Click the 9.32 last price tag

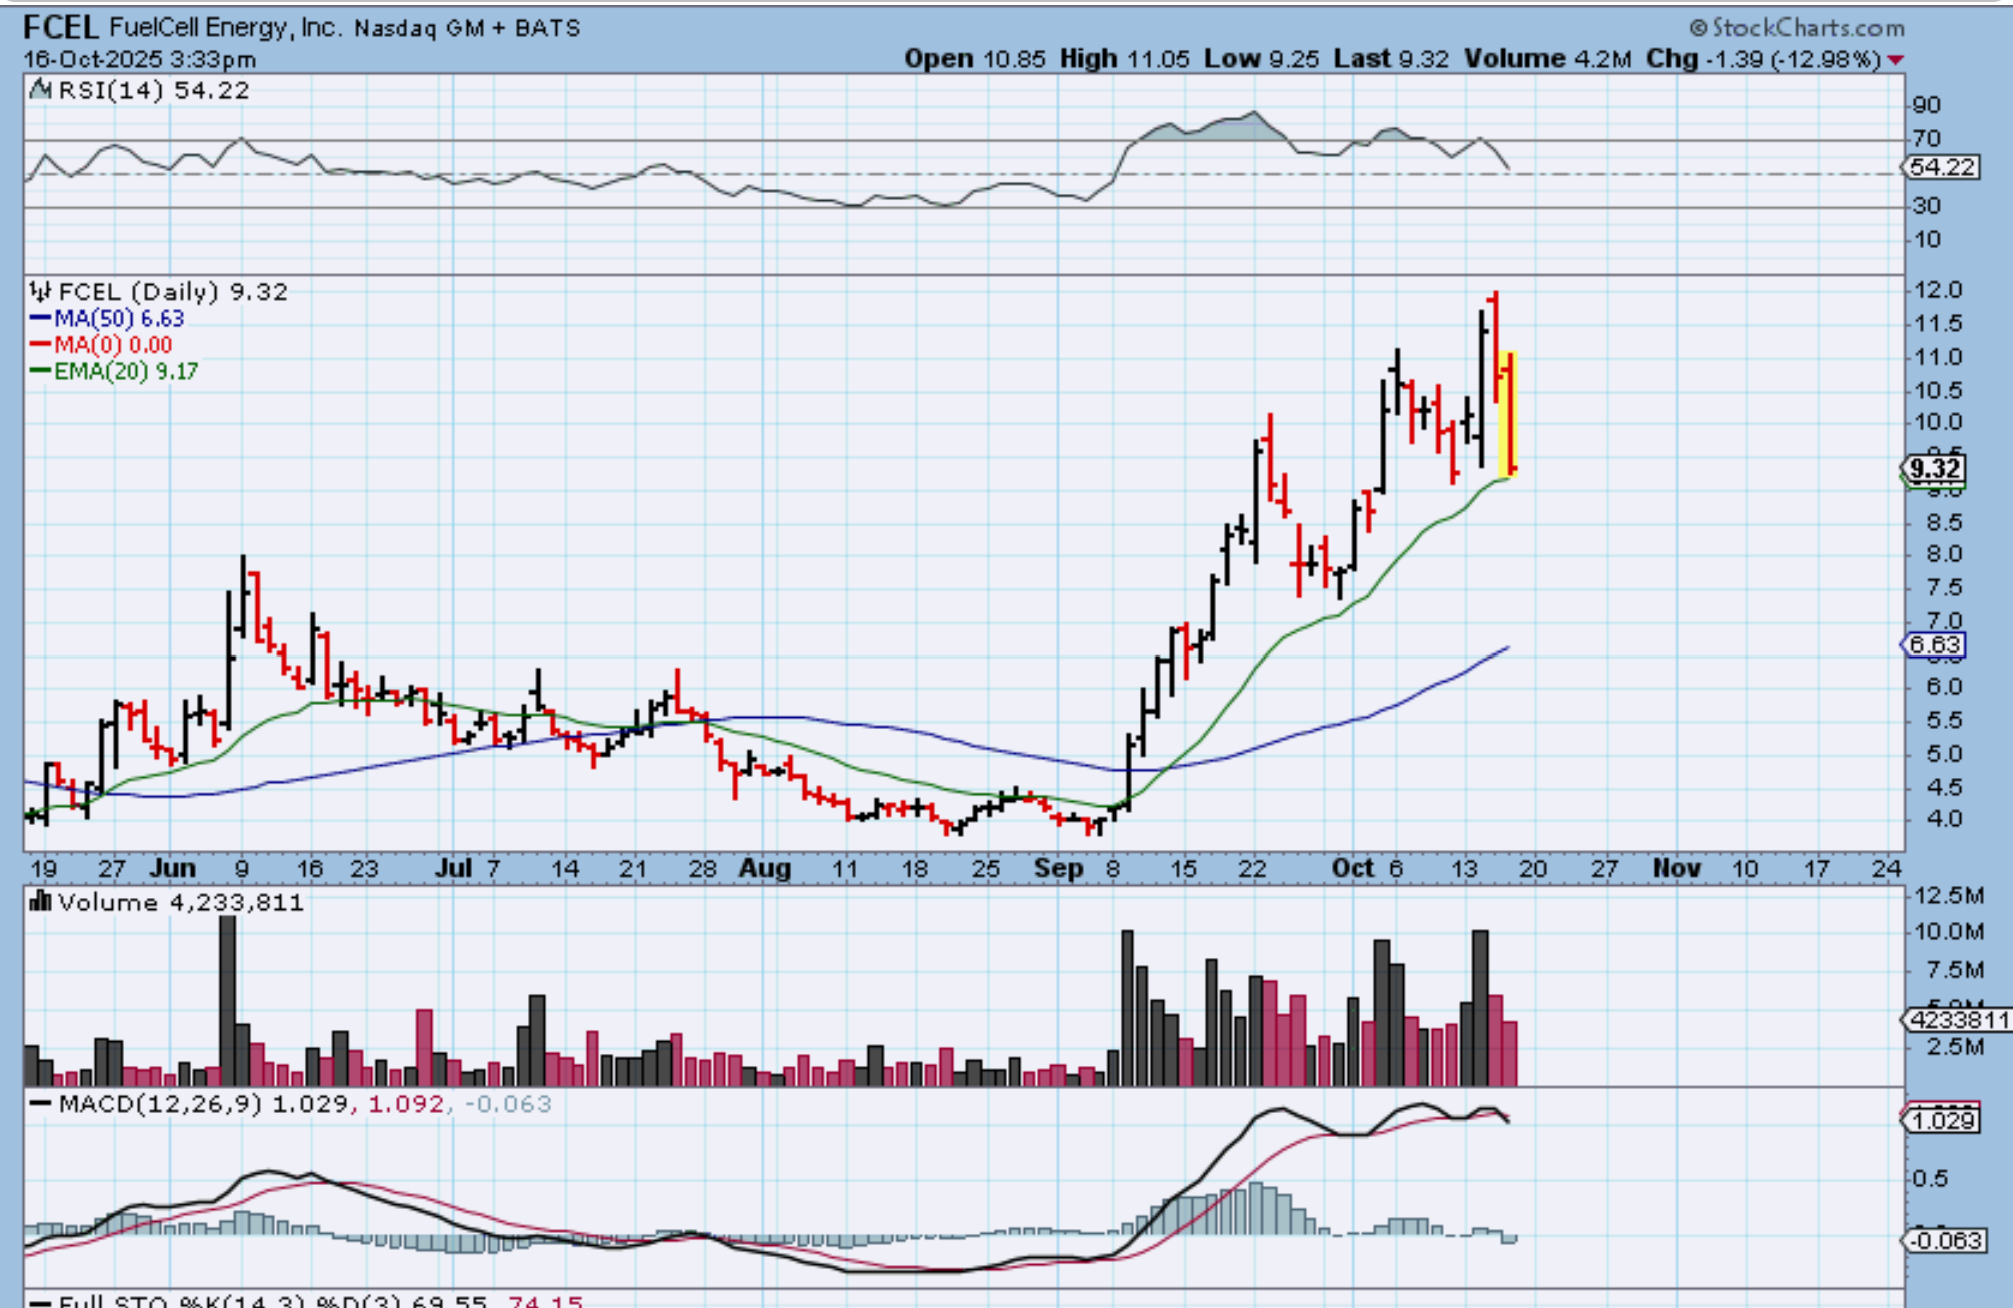coord(1935,468)
